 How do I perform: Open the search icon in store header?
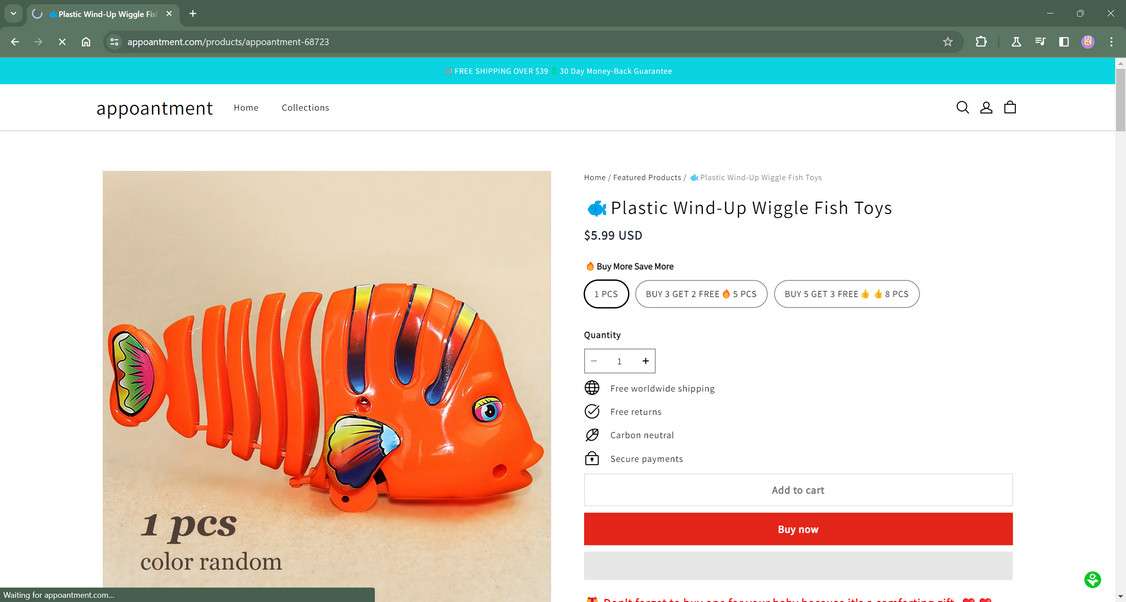pos(962,108)
